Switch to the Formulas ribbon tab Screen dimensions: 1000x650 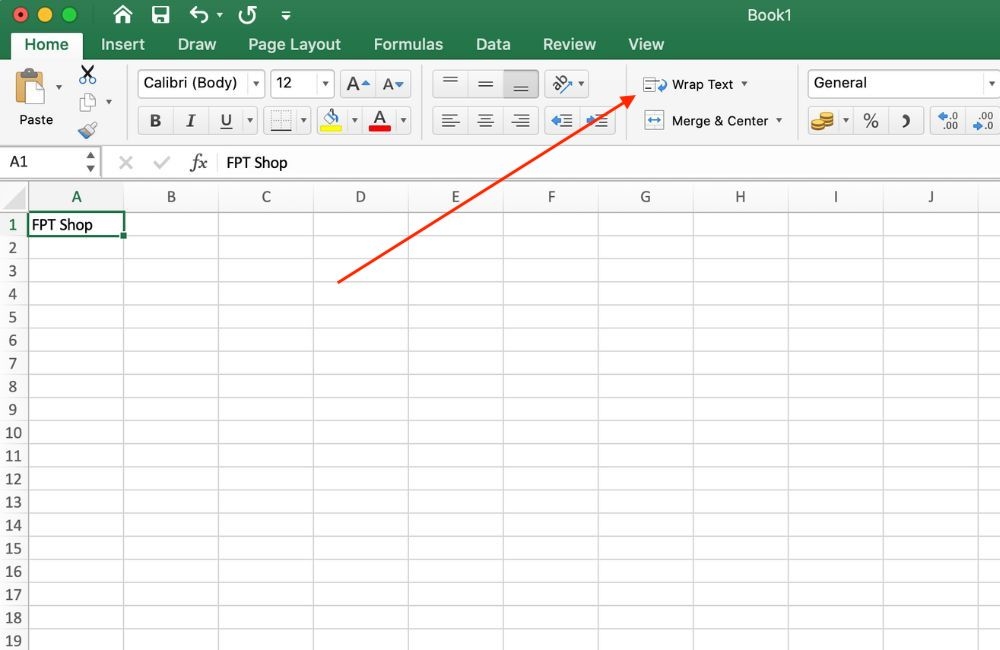click(x=408, y=44)
